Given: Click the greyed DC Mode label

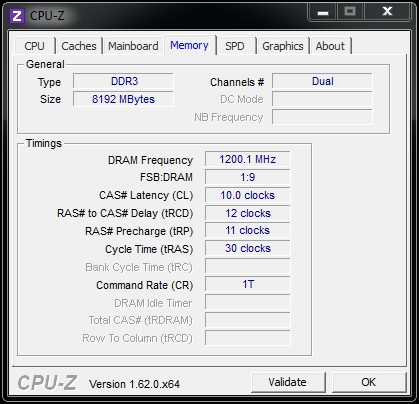Looking at the screenshot, I should [242, 99].
